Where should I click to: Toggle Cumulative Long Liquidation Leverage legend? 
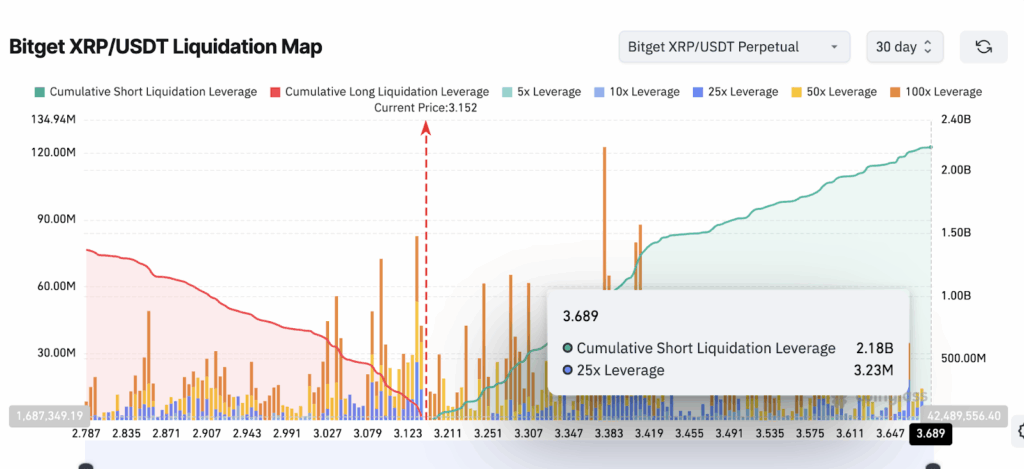[379, 92]
